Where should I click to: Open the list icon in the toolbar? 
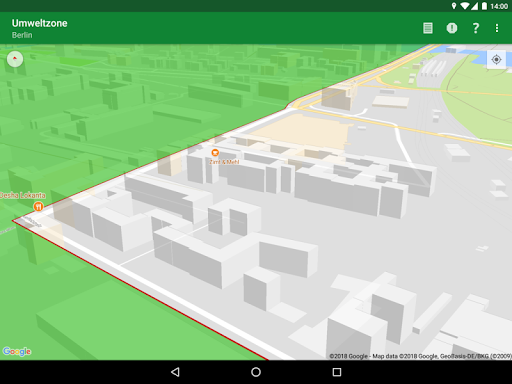point(428,28)
